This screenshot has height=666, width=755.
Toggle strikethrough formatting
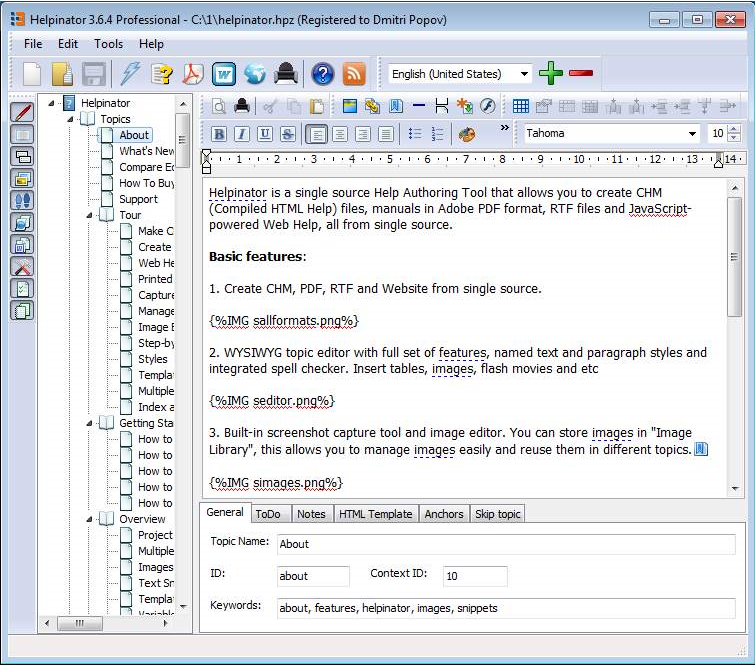(287, 134)
